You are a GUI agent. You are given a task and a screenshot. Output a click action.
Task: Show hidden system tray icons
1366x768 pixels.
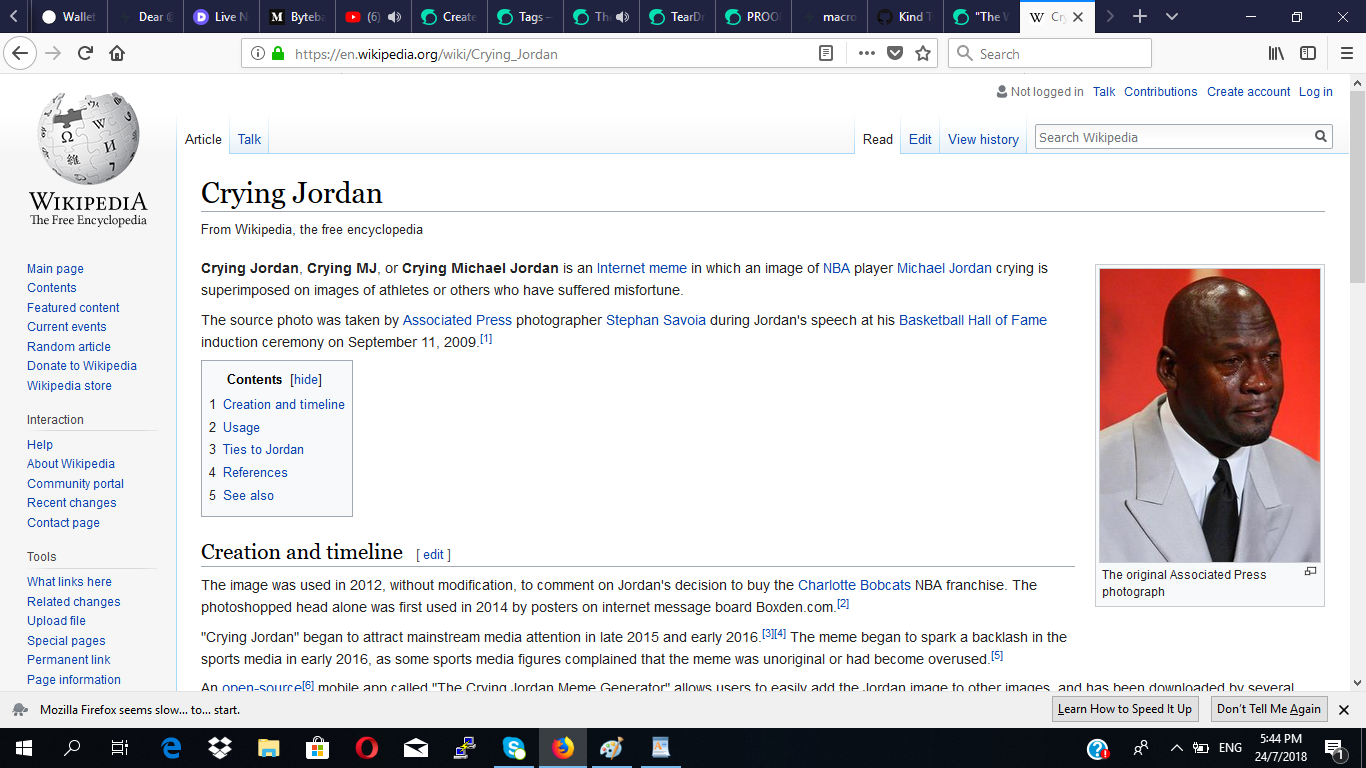[1177, 748]
